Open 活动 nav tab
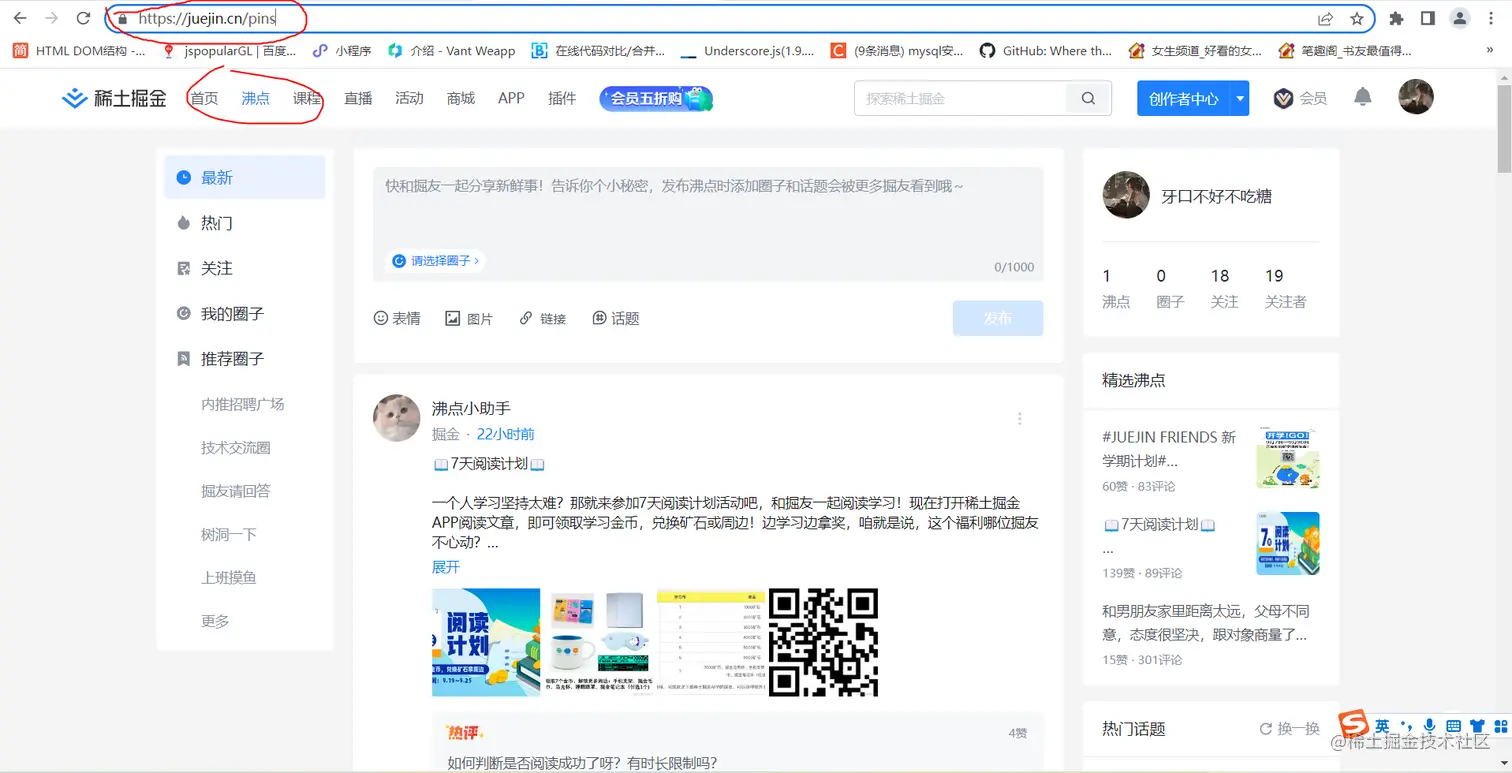The height and width of the screenshot is (773, 1512). point(409,98)
